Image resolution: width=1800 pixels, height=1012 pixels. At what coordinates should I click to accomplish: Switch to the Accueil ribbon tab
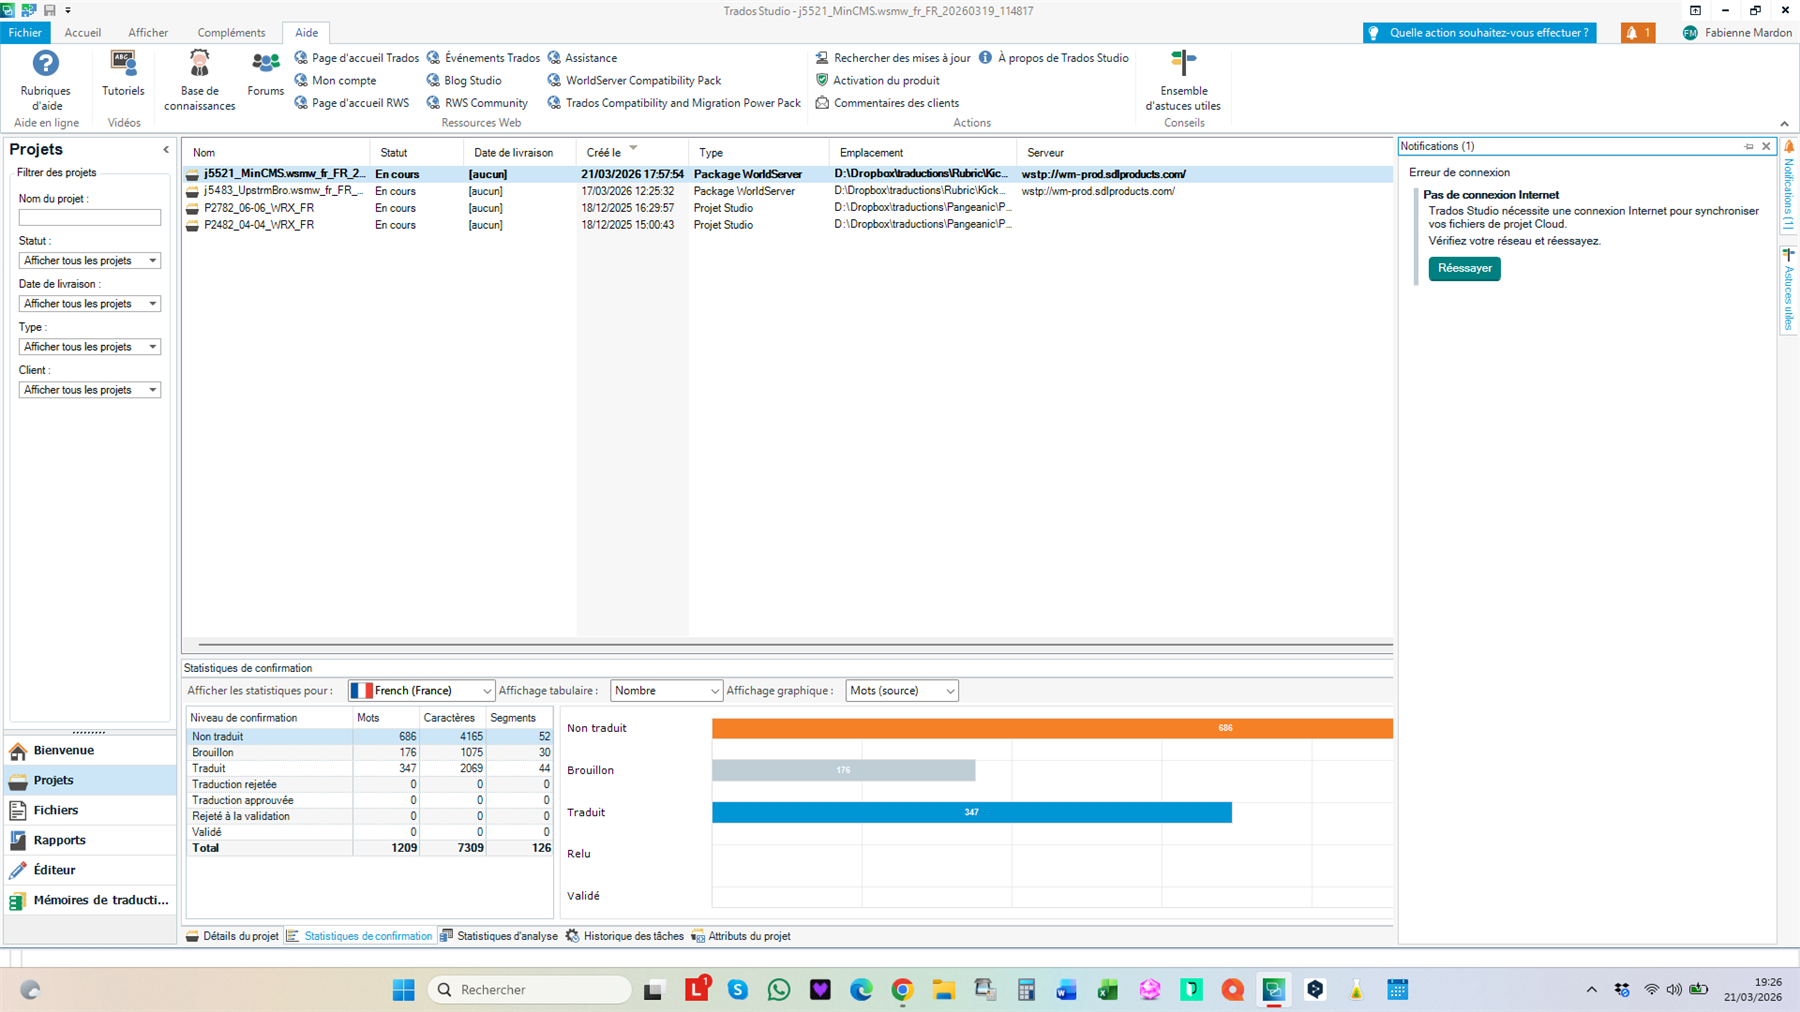(82, 32)
